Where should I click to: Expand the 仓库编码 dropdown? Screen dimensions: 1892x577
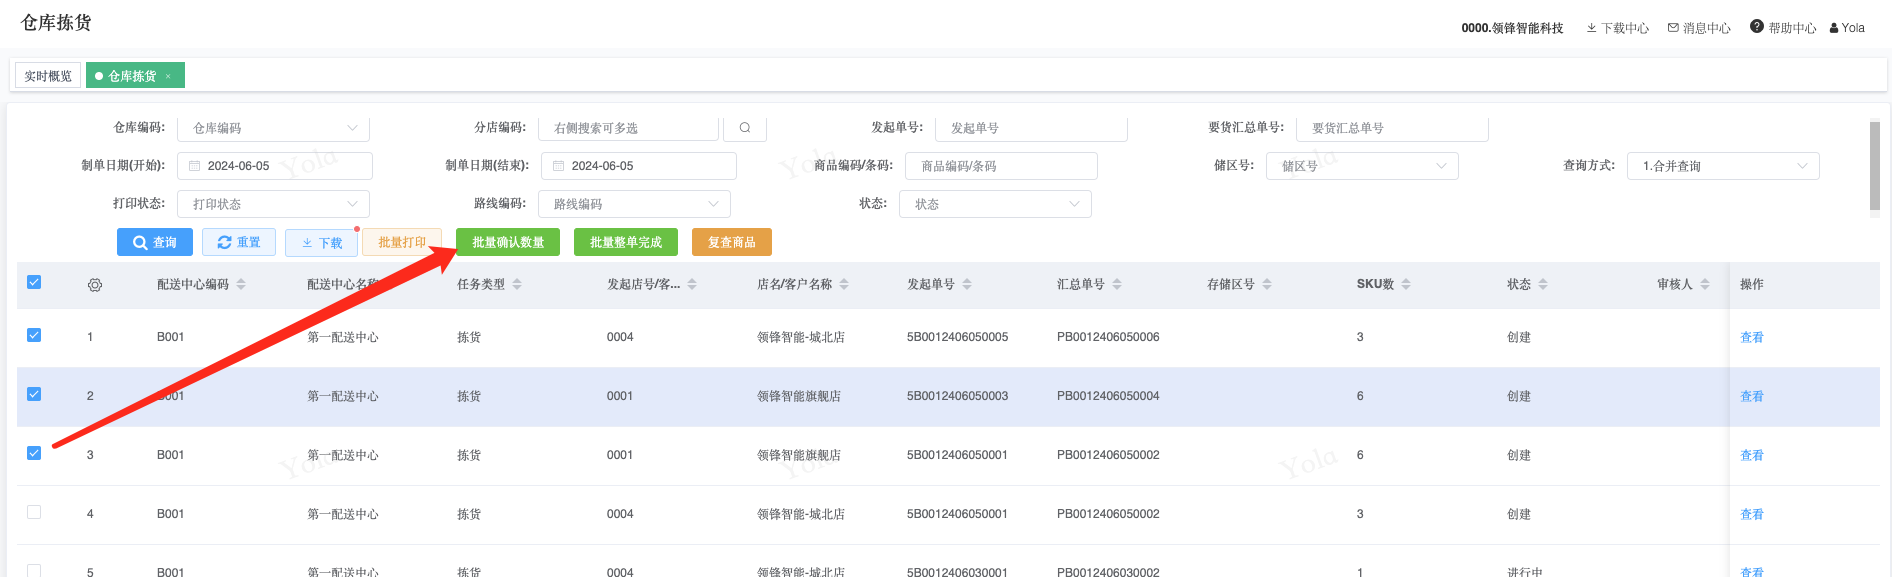tap(352, 128)
